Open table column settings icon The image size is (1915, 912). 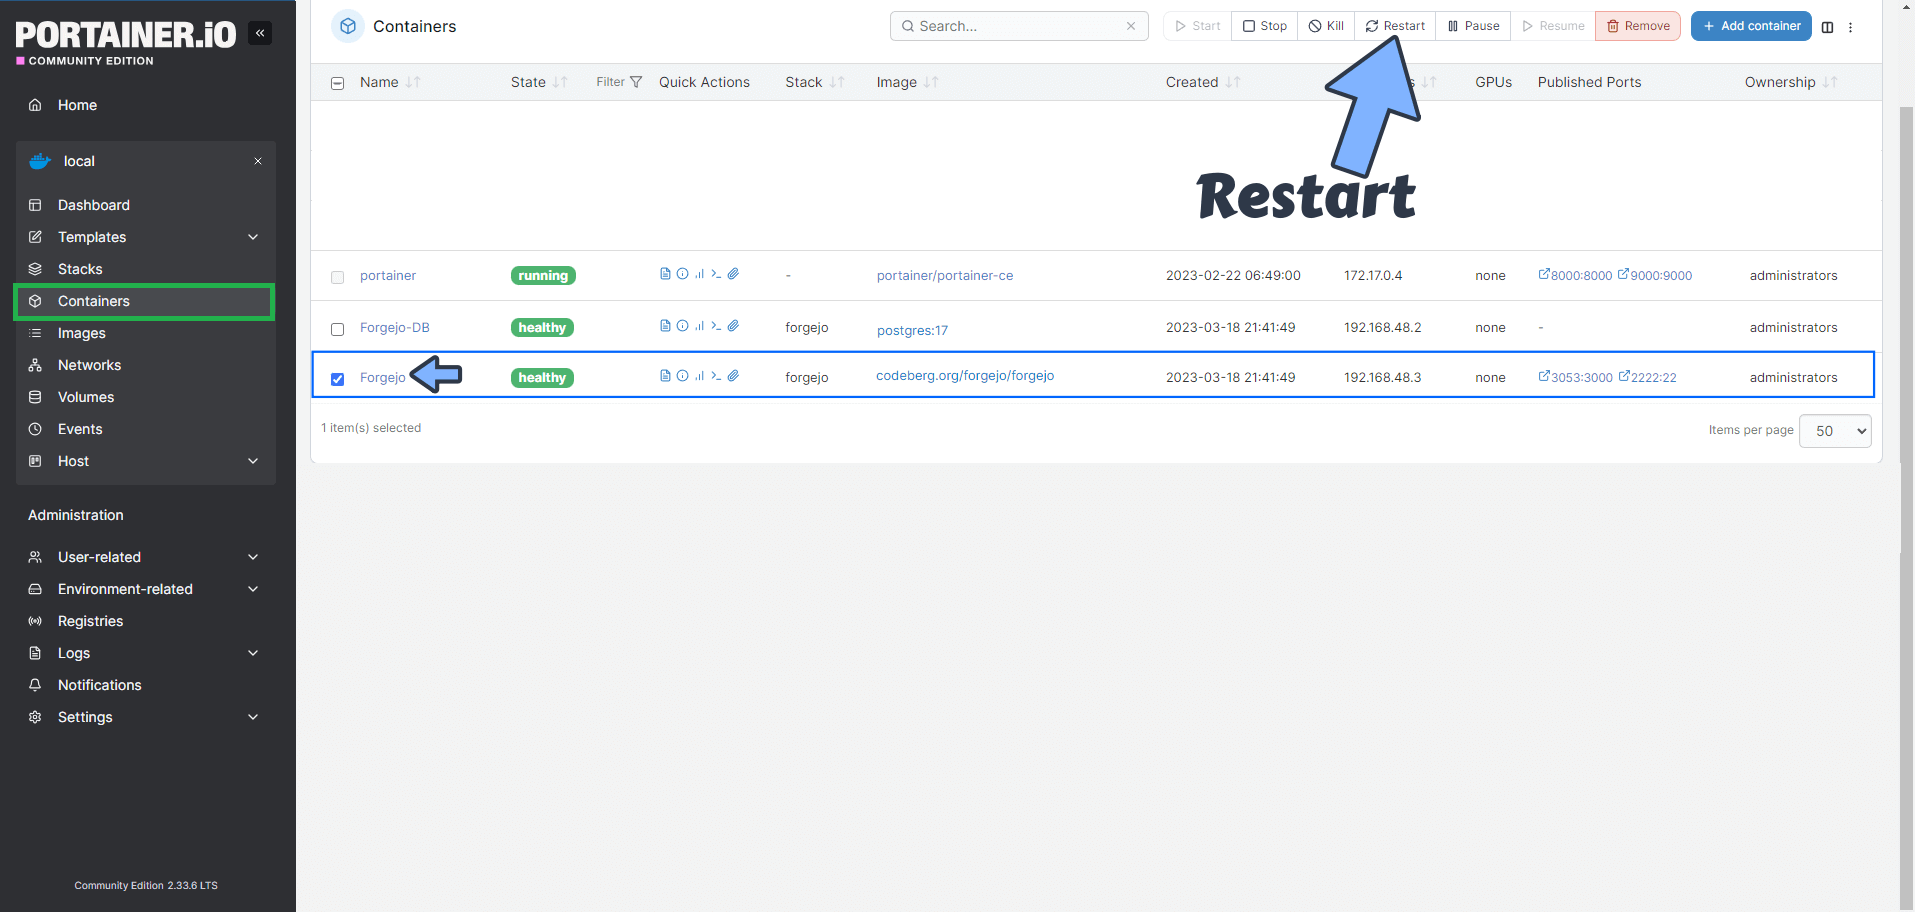1827,27
